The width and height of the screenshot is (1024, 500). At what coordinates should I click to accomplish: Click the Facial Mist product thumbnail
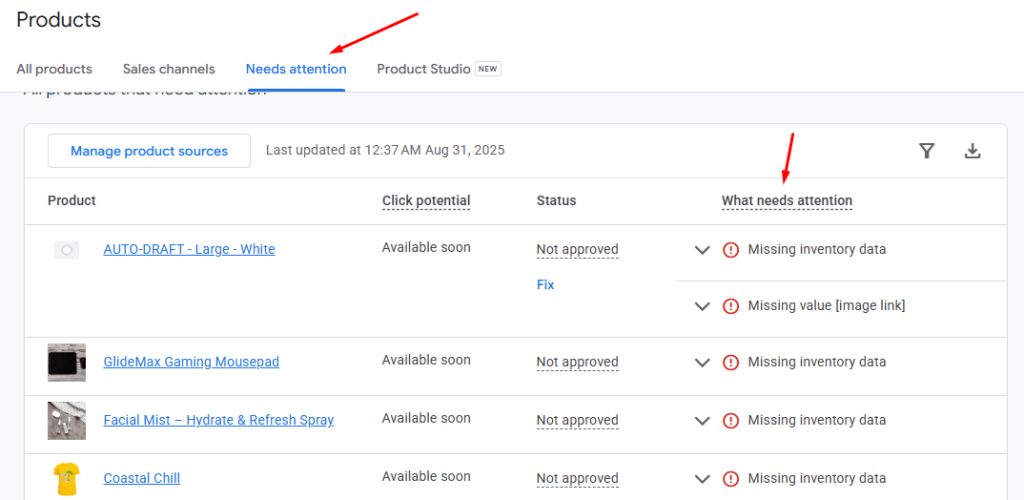coord(67,420)
